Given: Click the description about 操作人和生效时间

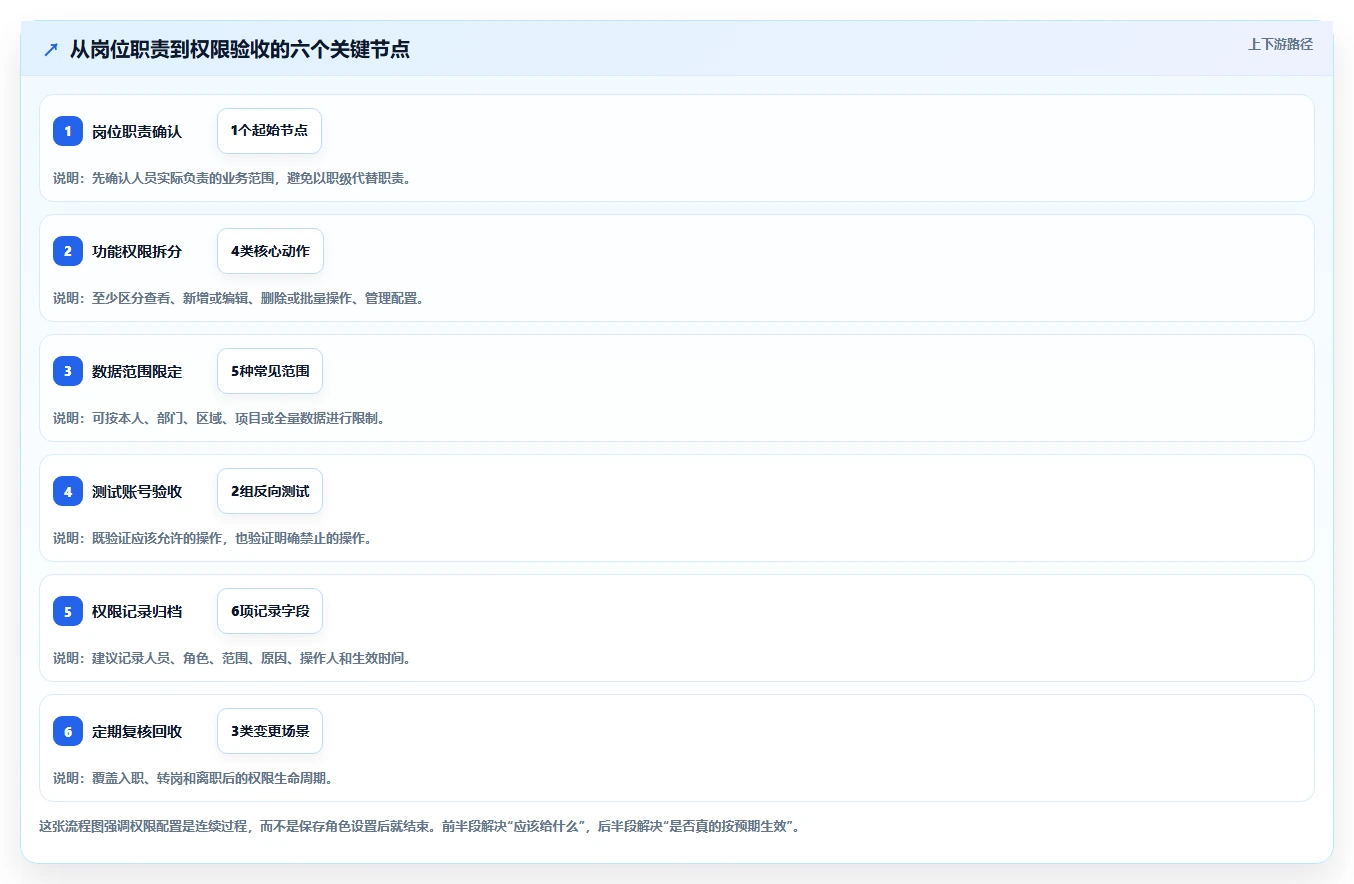Looking at the screenshot, I should (232, 658).
